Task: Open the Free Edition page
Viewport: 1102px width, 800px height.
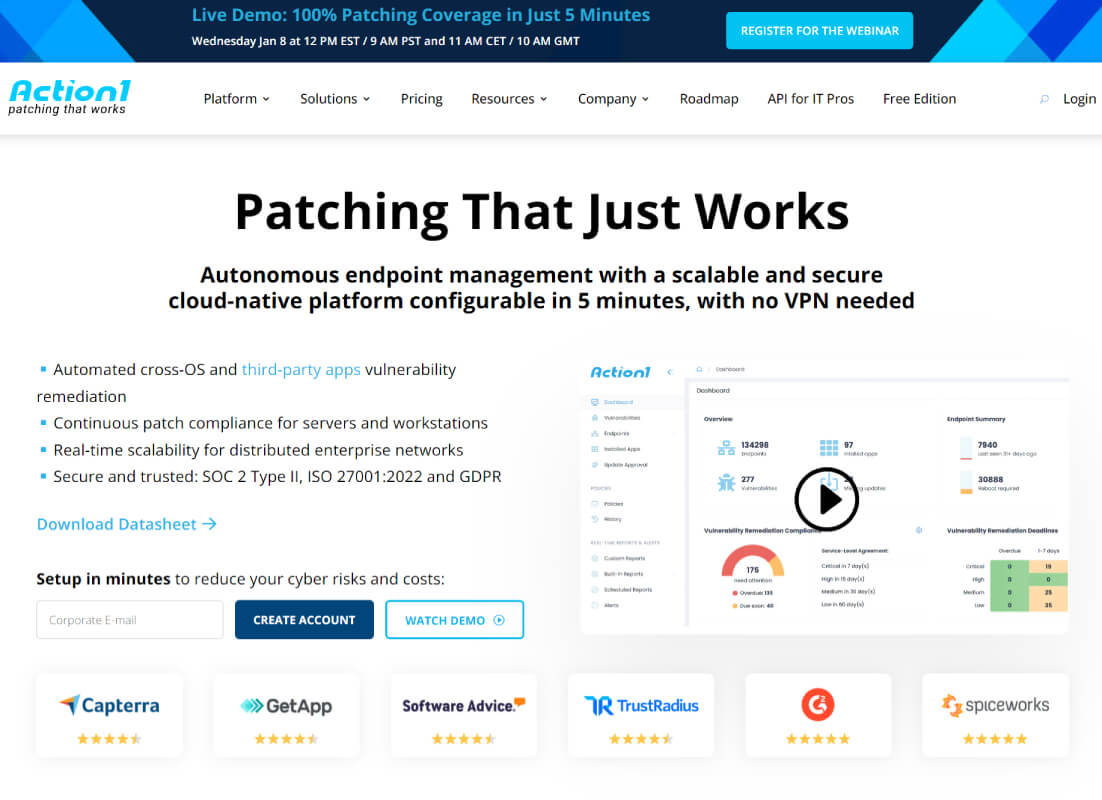Action: tap(919, 99)
